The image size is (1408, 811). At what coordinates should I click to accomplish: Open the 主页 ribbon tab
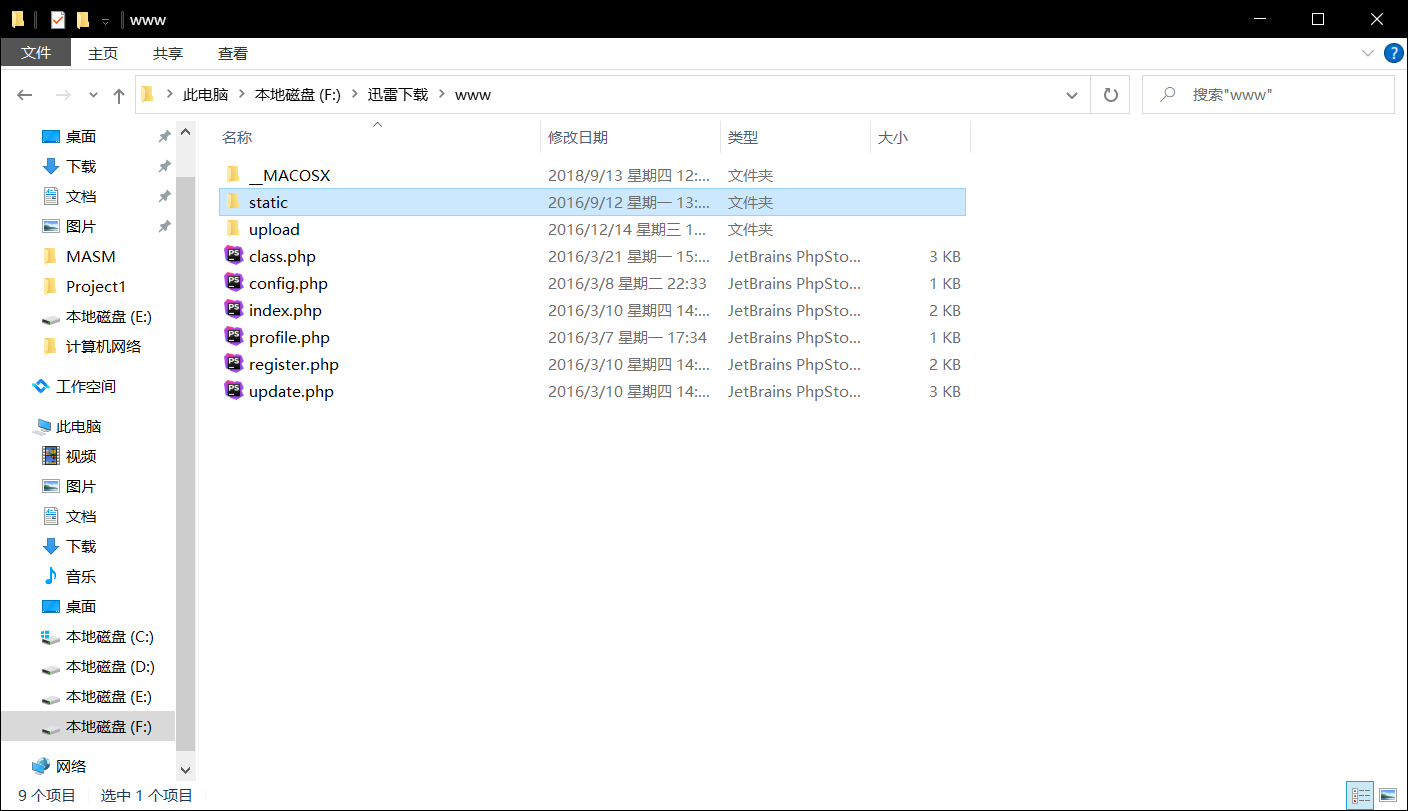[103, 53]
